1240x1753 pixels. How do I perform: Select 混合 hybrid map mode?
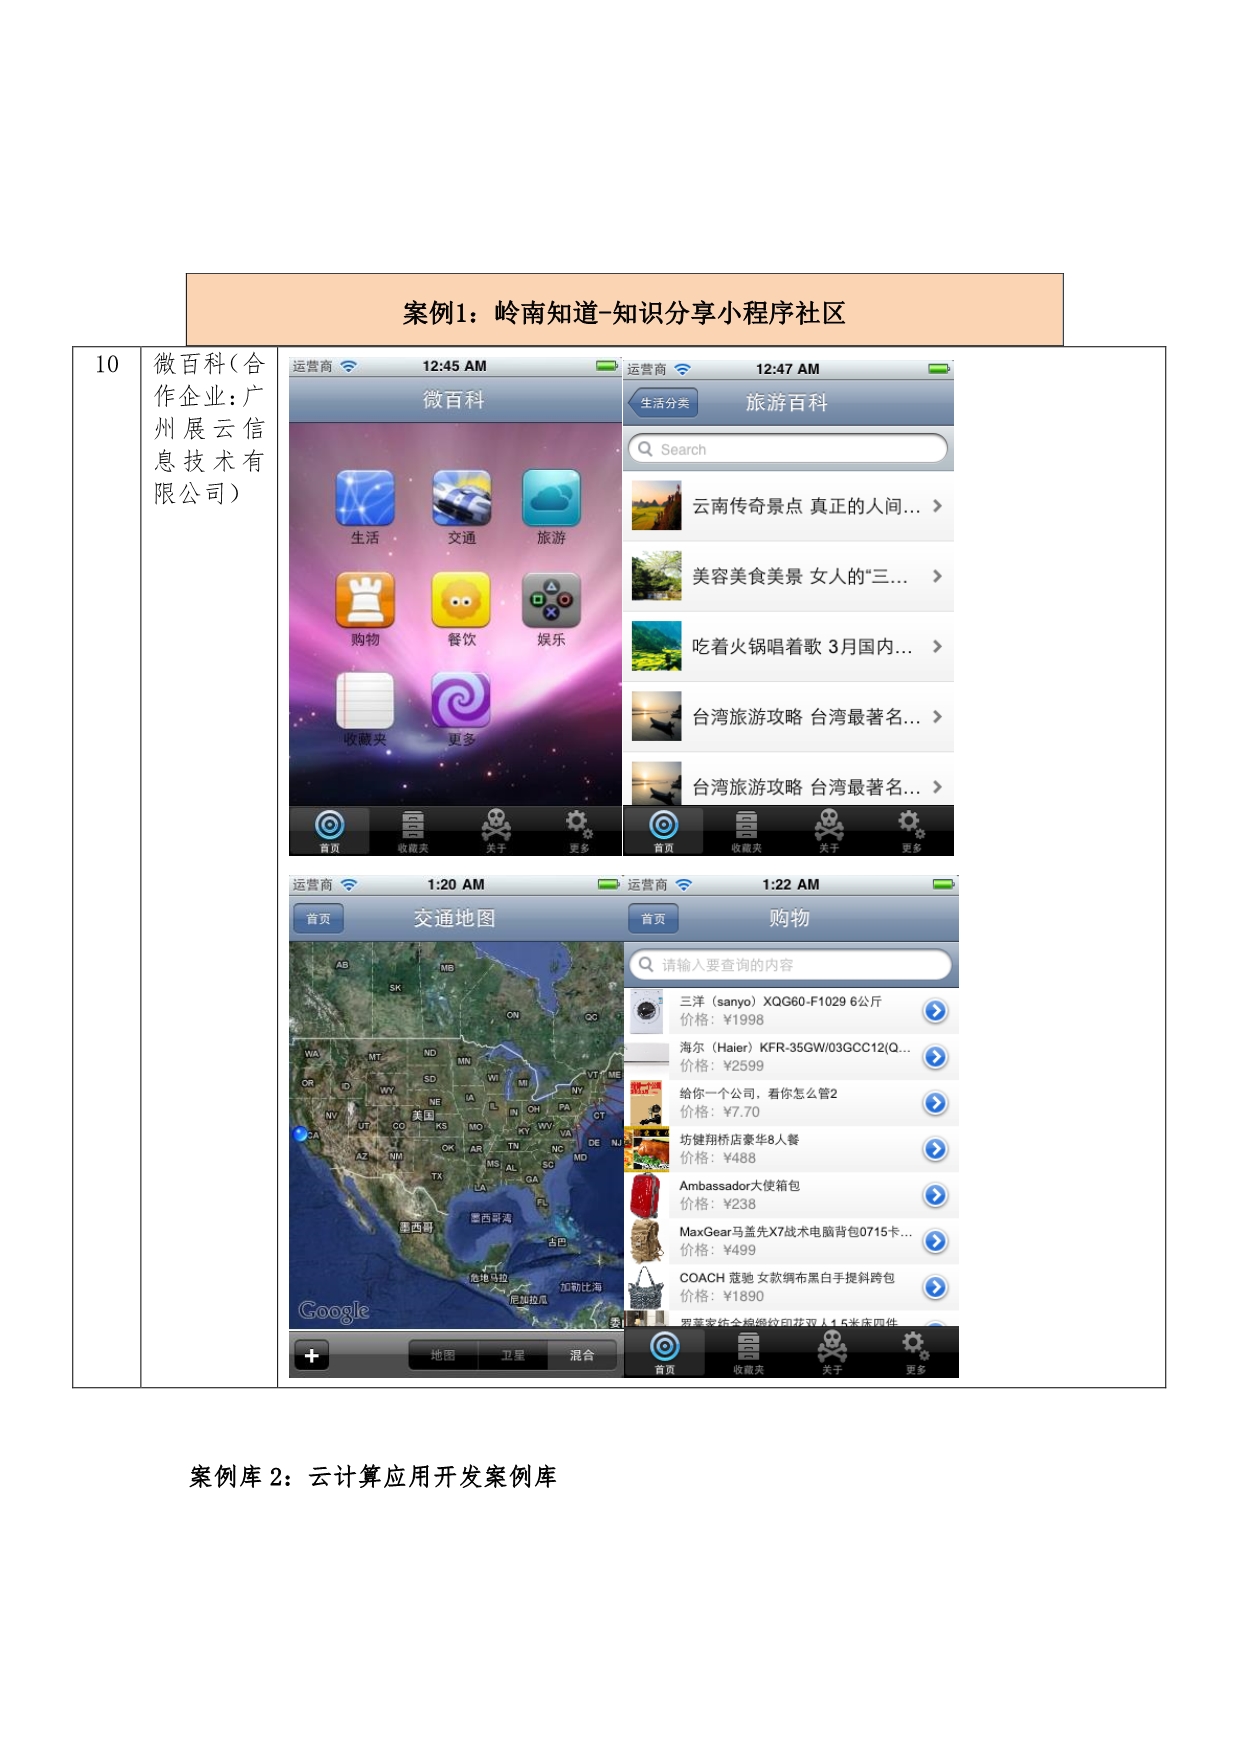click(x=582, y=1355)
